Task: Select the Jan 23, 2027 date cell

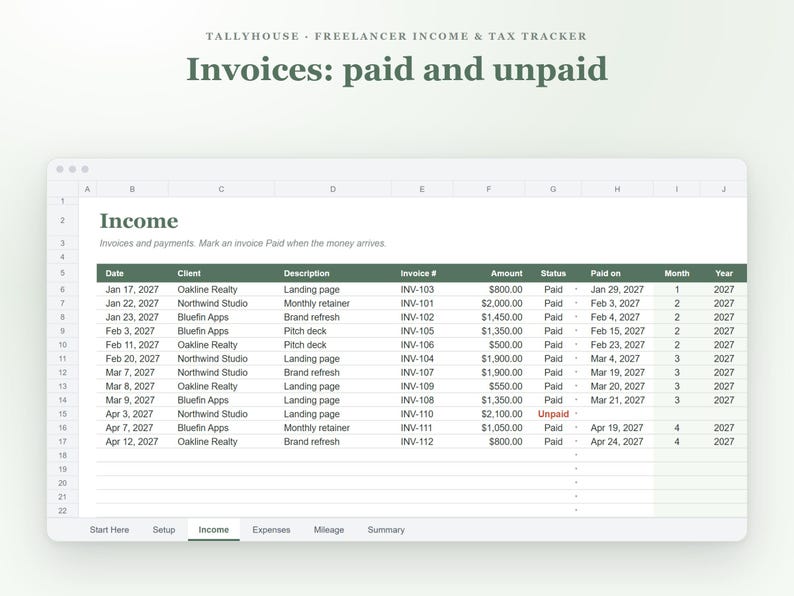Action: 132,316
